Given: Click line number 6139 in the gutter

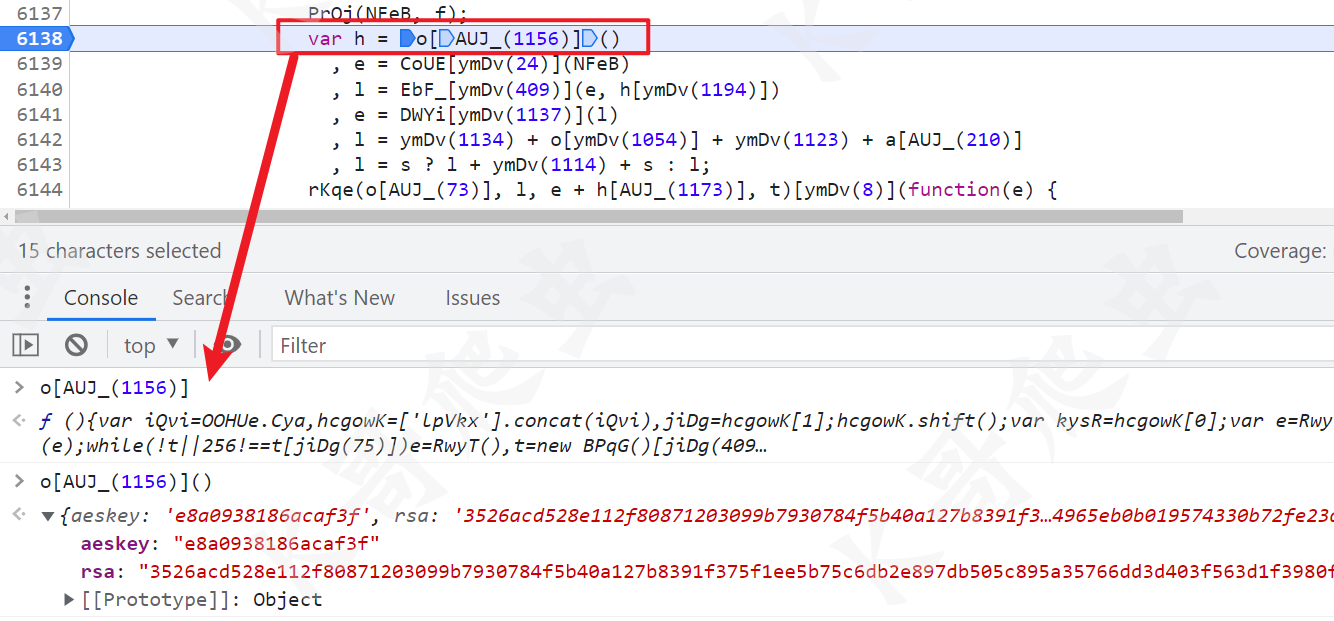Looking at the screenshot, I should [x=39, y=64].
